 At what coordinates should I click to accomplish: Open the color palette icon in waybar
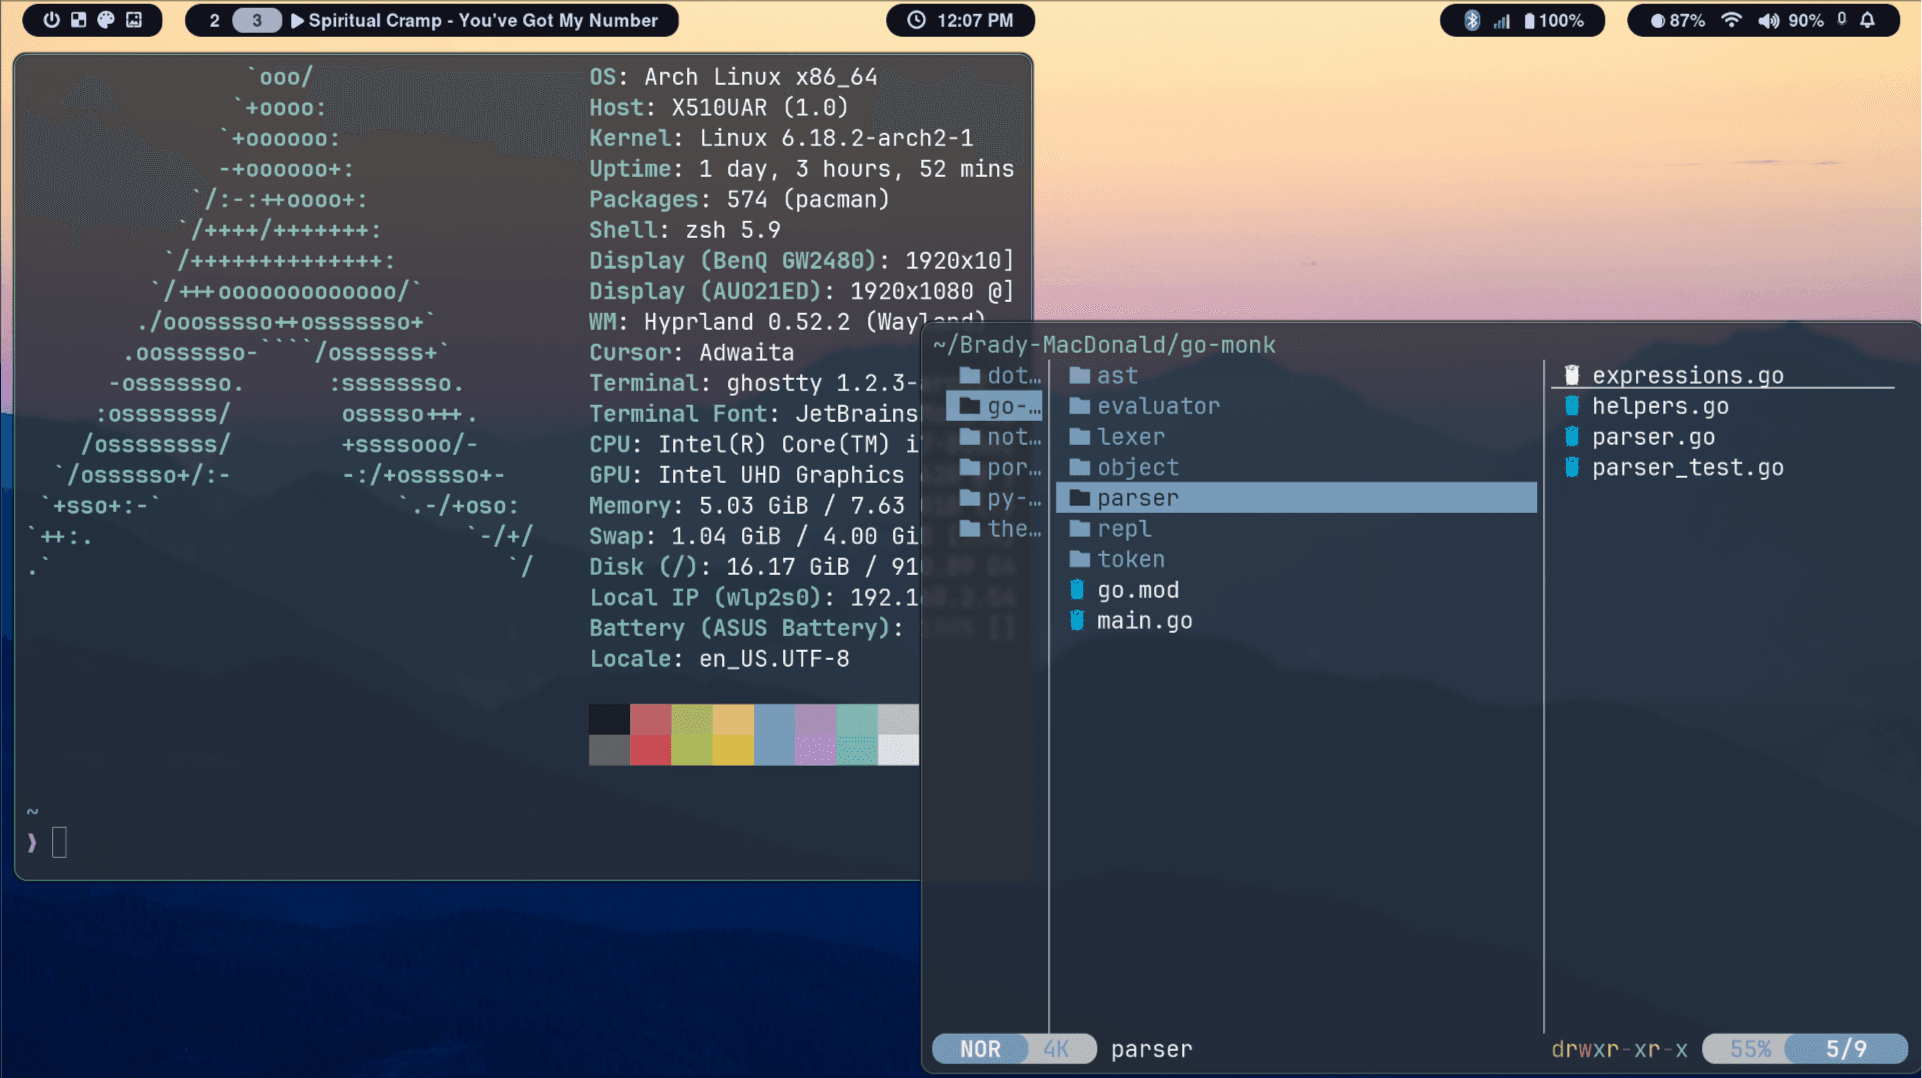pyautogui.click(x=106, y=20)
